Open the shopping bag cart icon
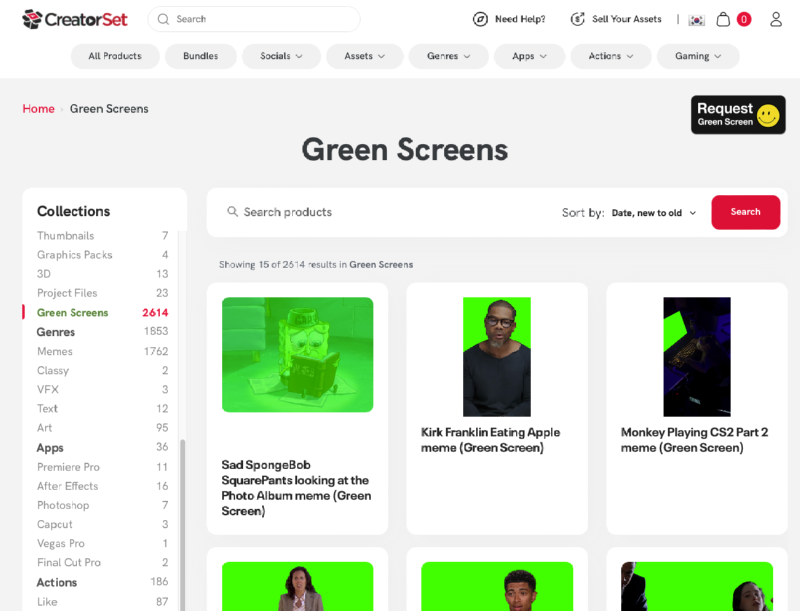Screen dimensions: 800x611 (723, 19)
